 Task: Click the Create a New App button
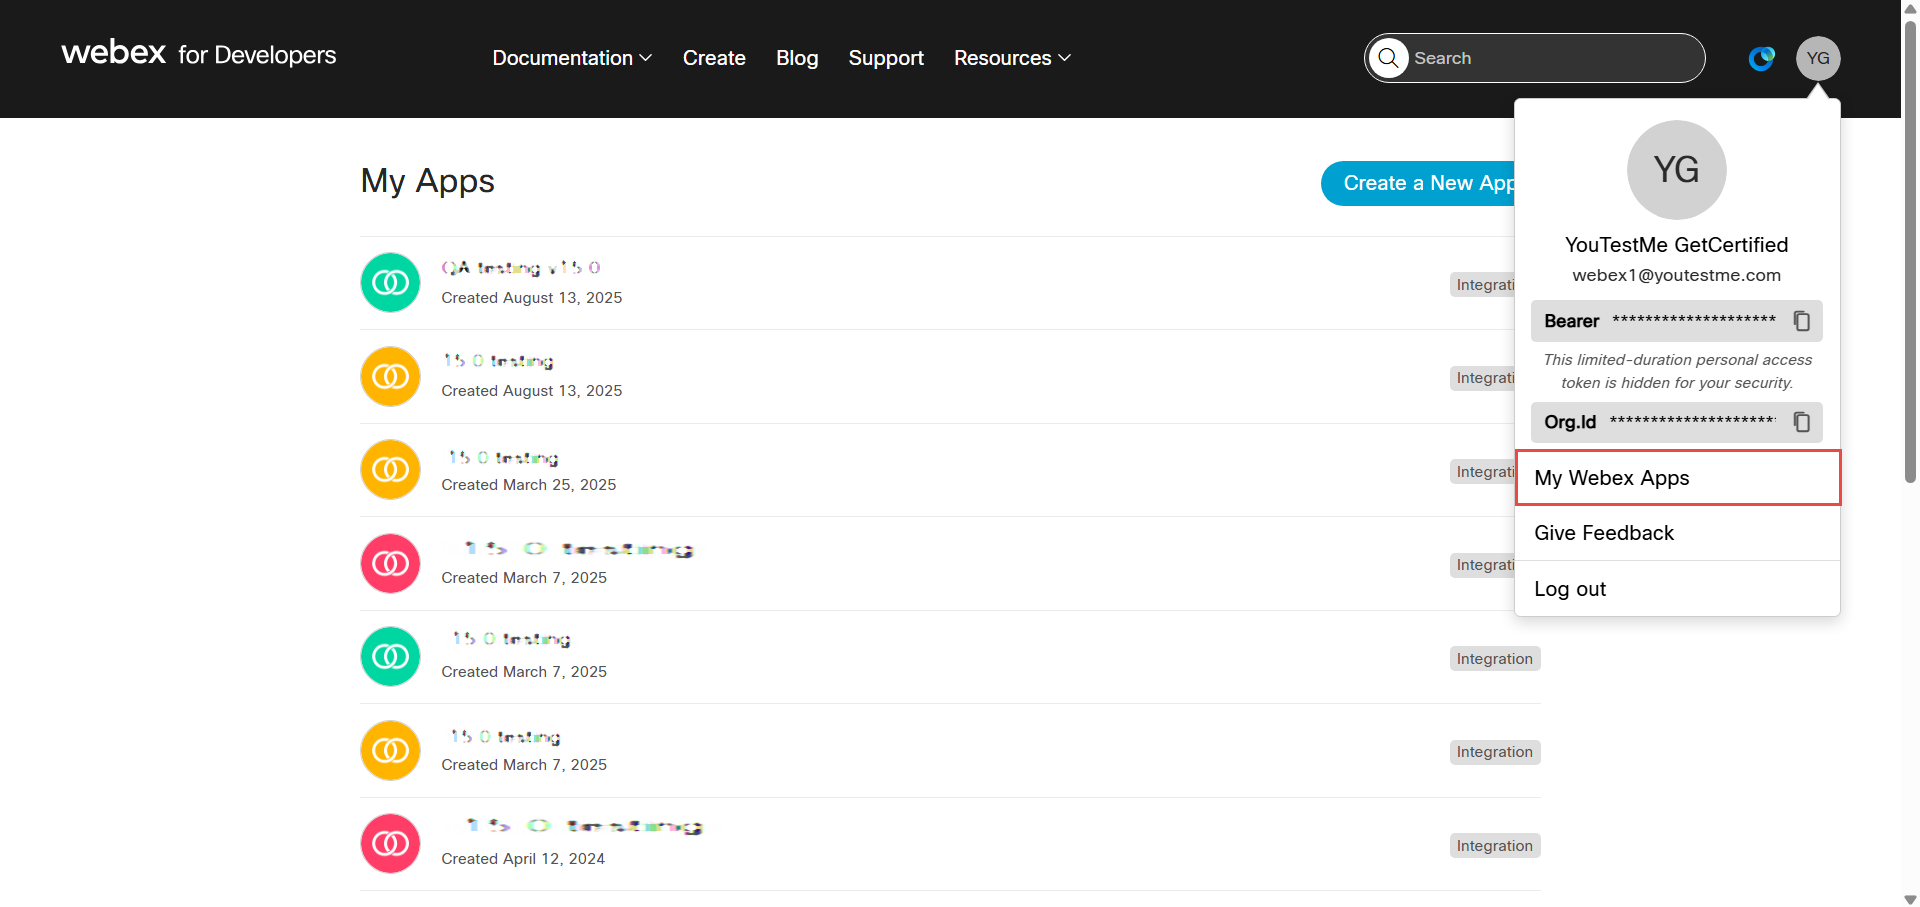pyautogui.click(x=1418, y=183)
